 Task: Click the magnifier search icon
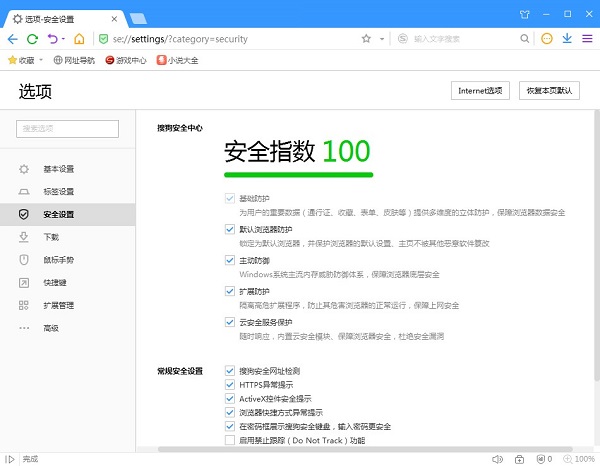point(526,39)
